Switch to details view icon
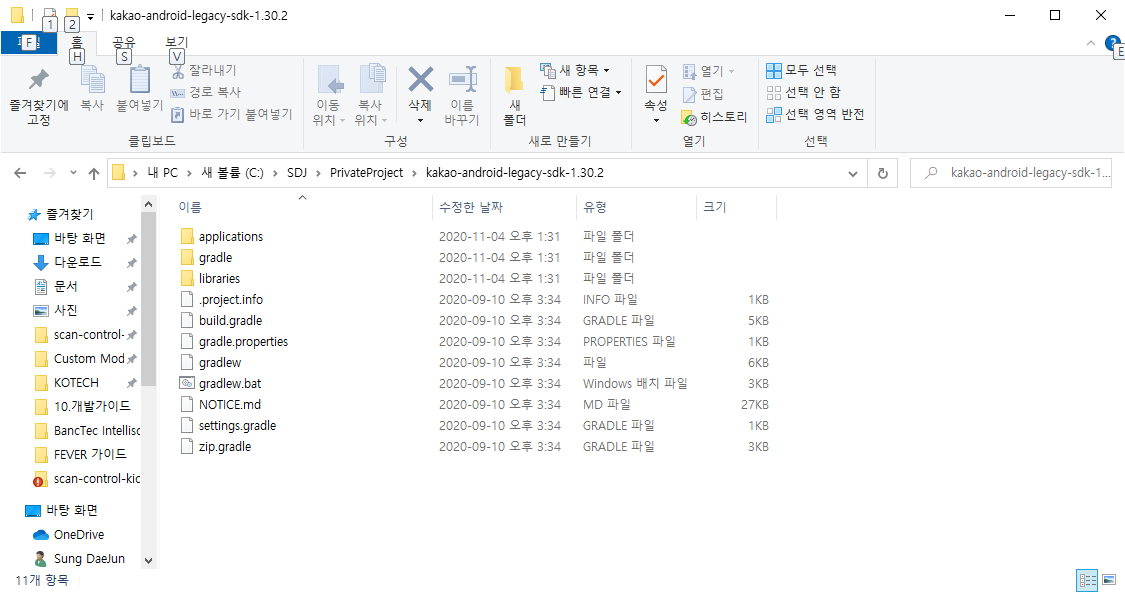The image size is (1125, 593). pyautogui.click(x=1088, y=580)
